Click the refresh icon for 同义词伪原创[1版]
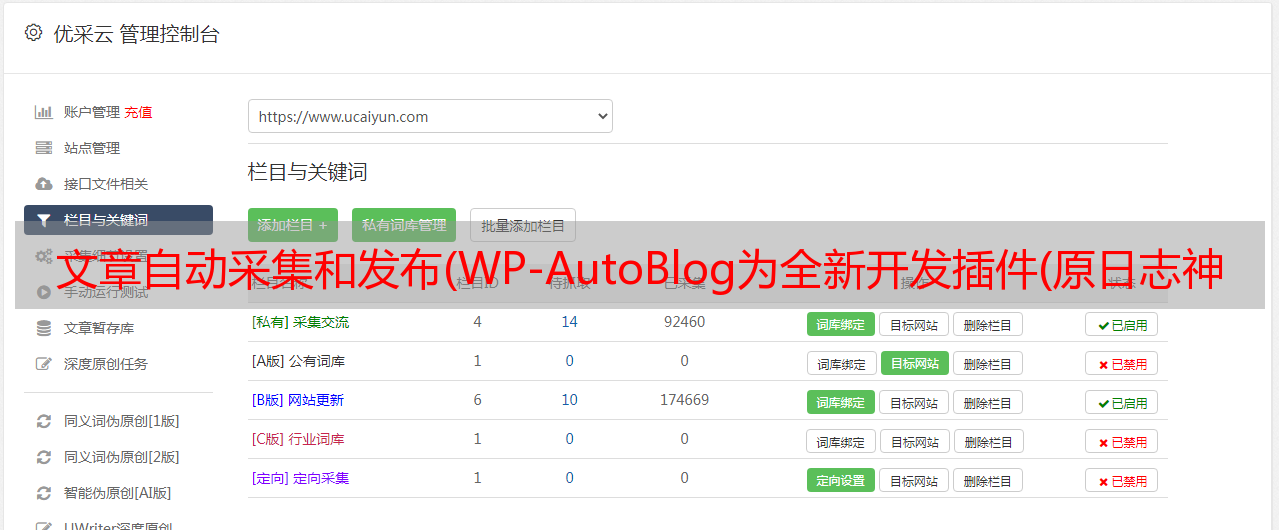 44,421
